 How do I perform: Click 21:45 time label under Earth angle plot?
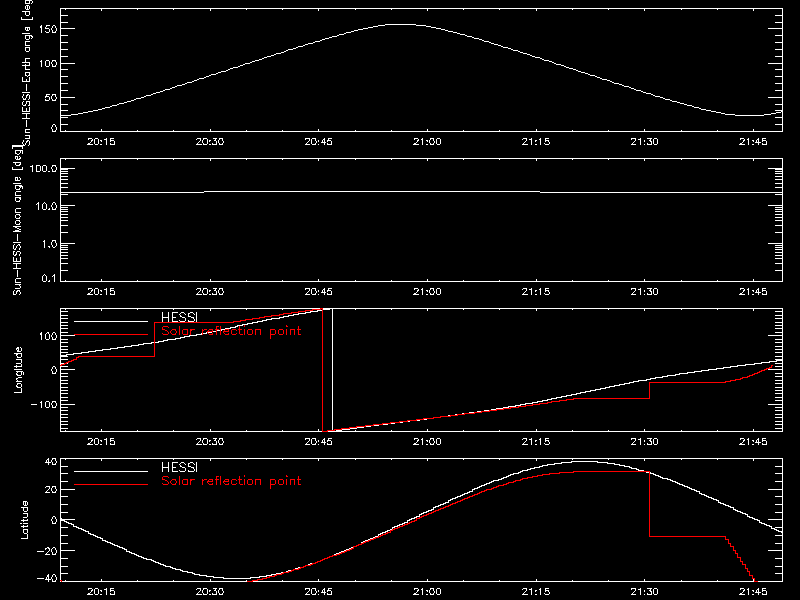[753, 142]
